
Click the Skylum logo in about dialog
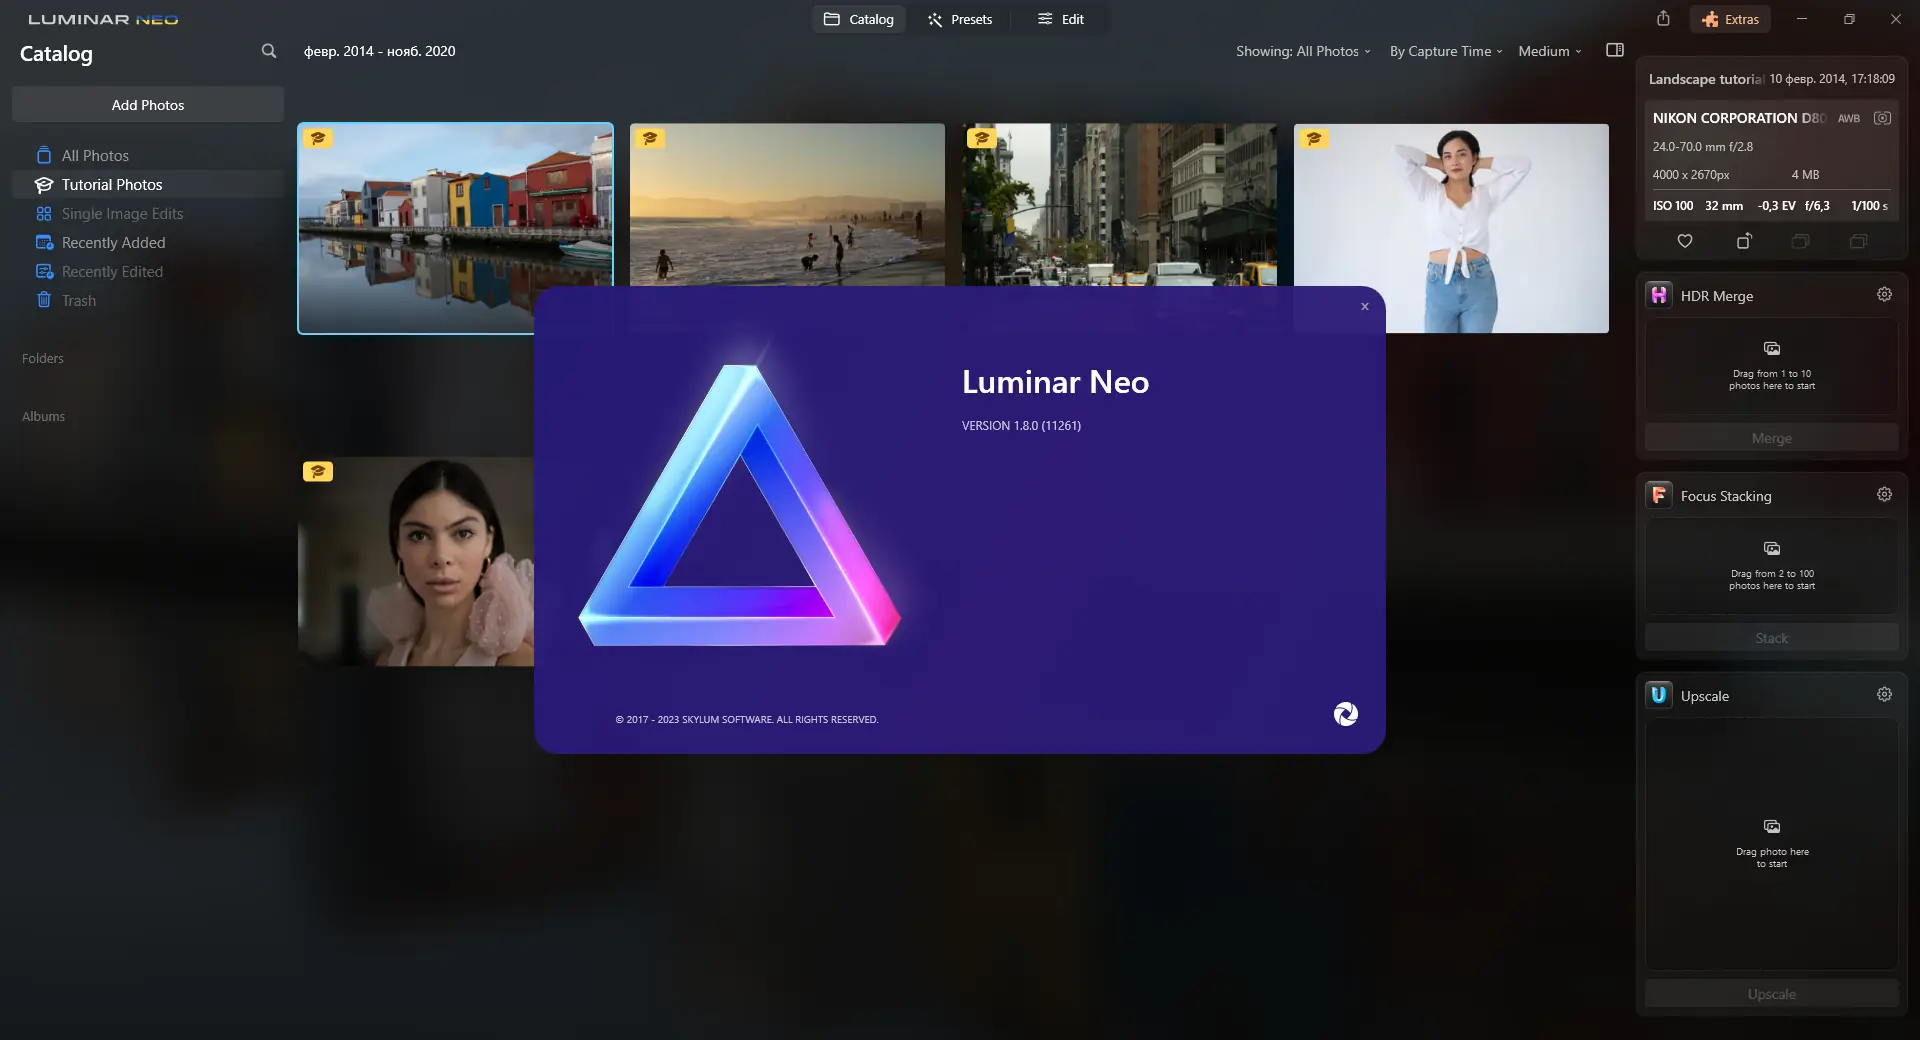tap(1346, 714)
